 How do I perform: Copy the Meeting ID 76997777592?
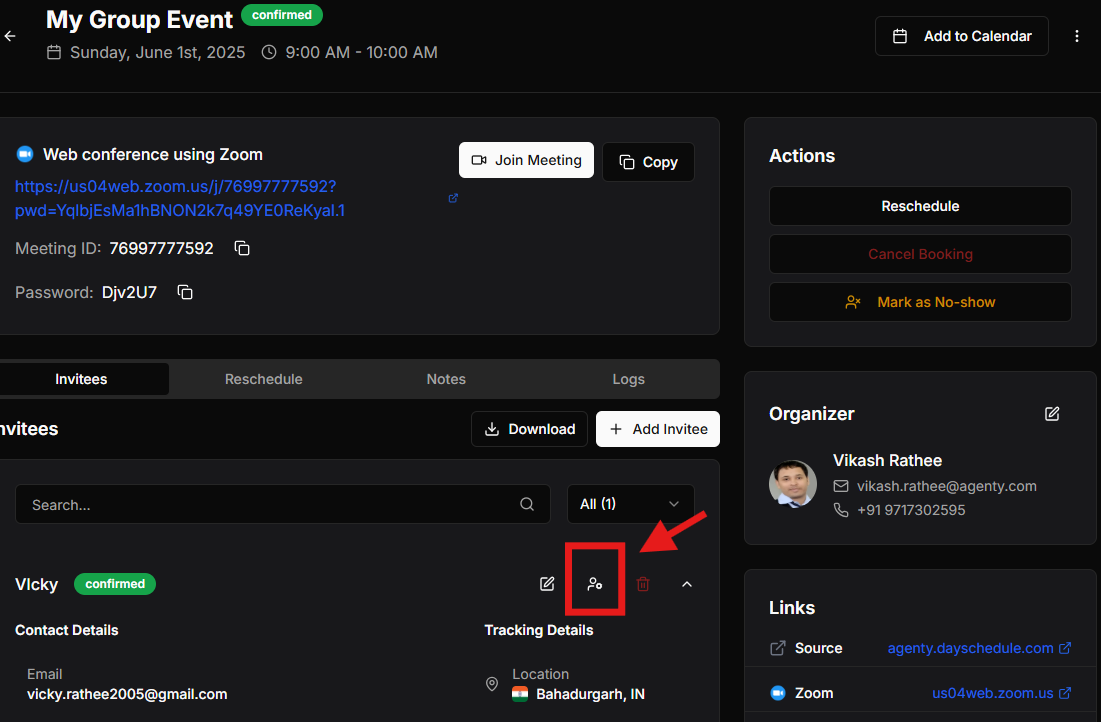click(242, 248)
